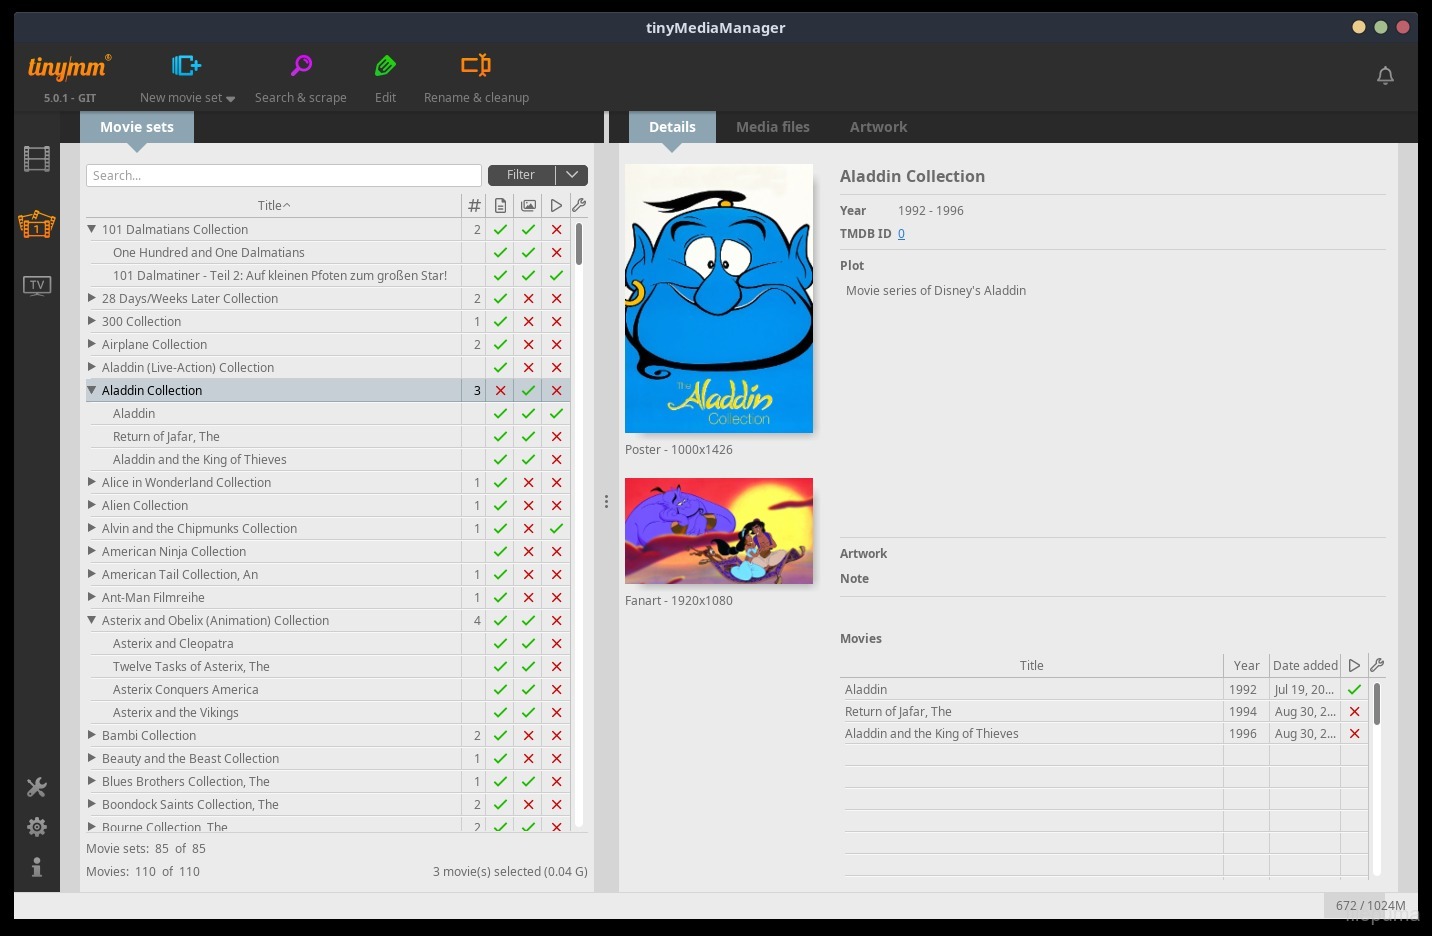Image resolution: width=1432 pixels, height=936 pixels.
Task: Expand the Alien Collection tree node
Action: tap(92, 505)
